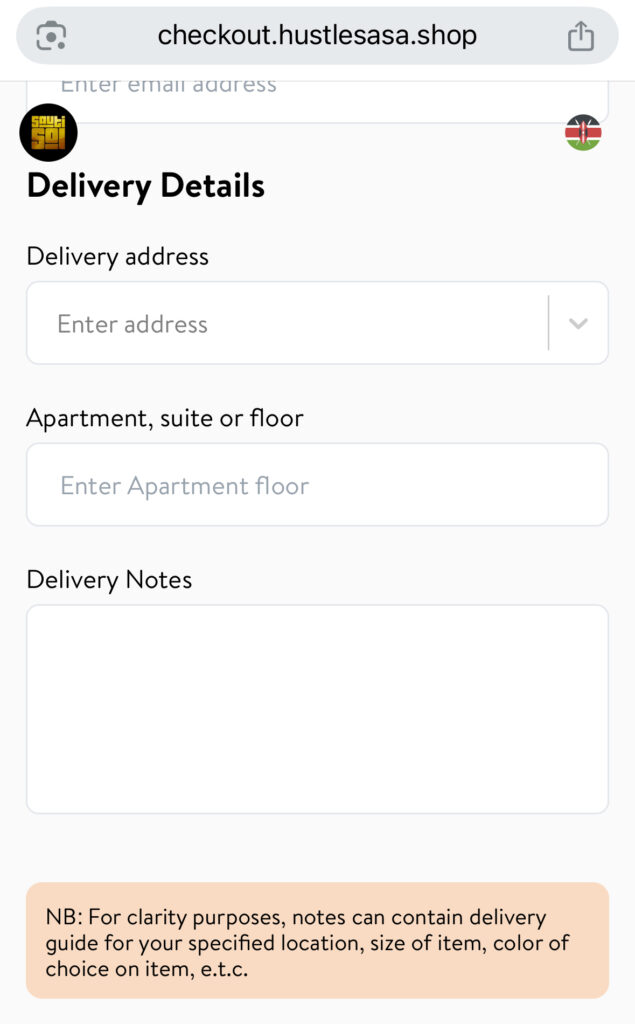Tap empty space between notes box and notice
Image resolution: width=635 pixels, height=1024 pixels.
click(x=317, y=848)
